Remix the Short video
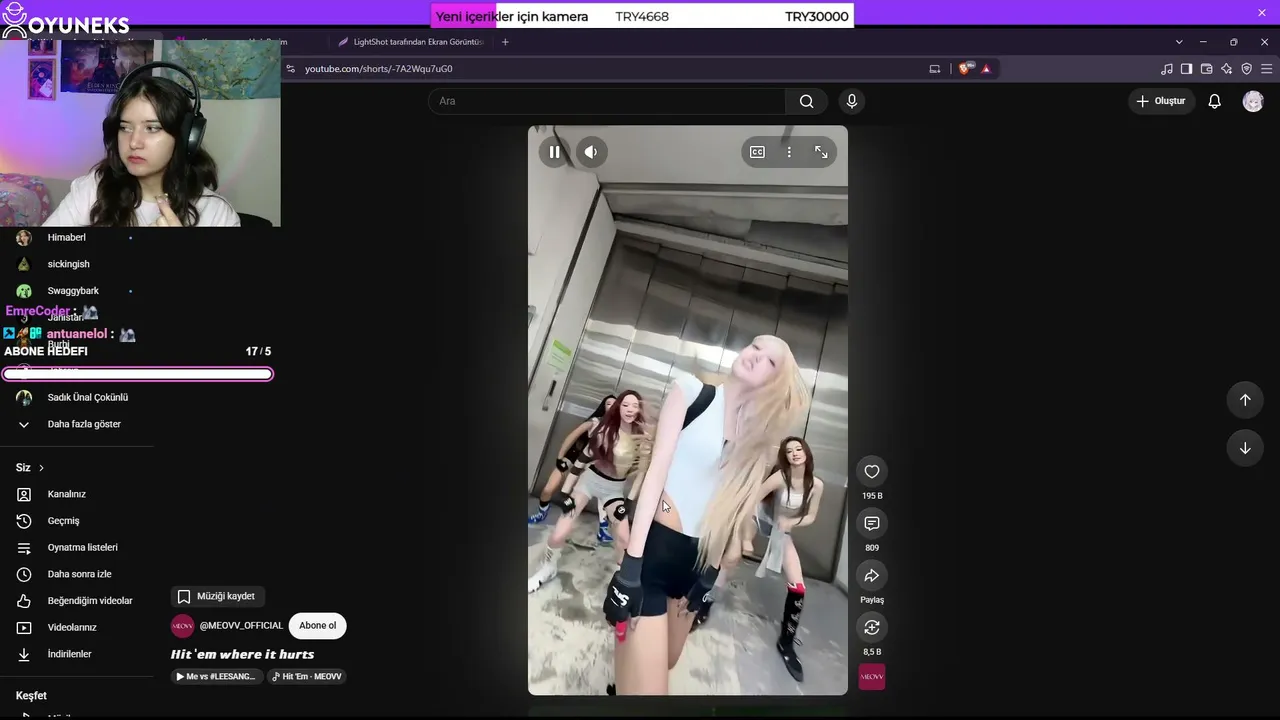Image resolution: width=1280 pixels, height=720 pixels. tap(872, 628)
